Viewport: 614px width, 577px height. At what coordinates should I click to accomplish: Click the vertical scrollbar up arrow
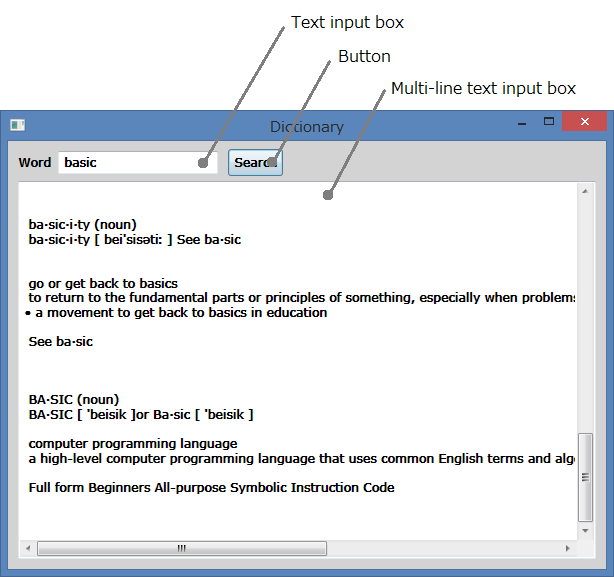click(x=585, y=191)
